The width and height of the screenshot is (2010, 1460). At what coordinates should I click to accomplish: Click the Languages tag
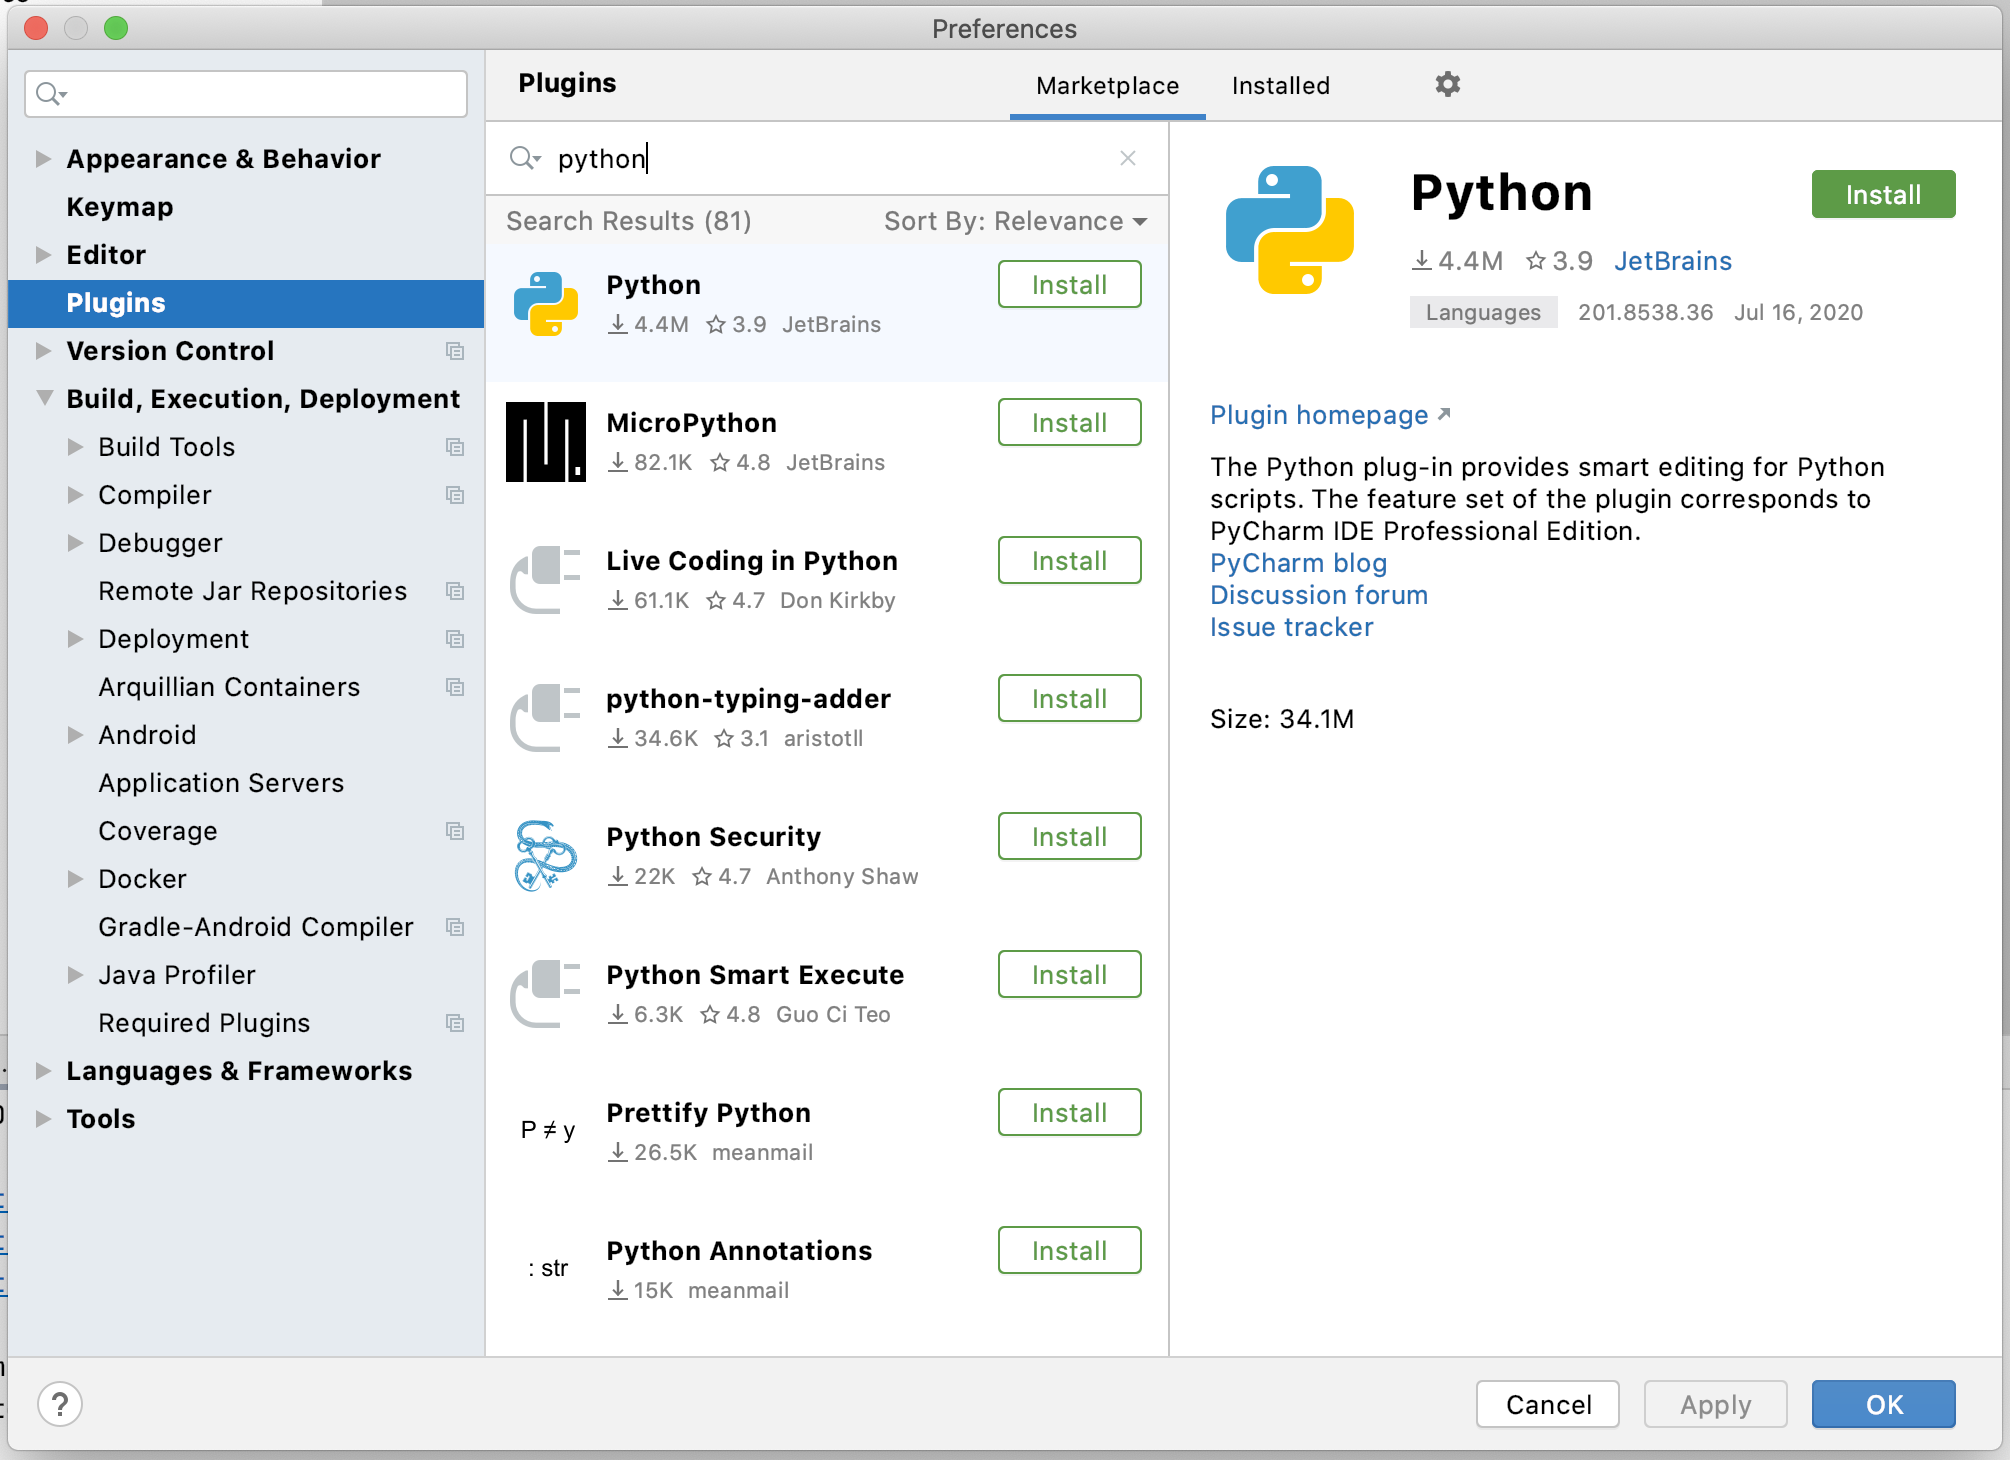(1483, 312)
